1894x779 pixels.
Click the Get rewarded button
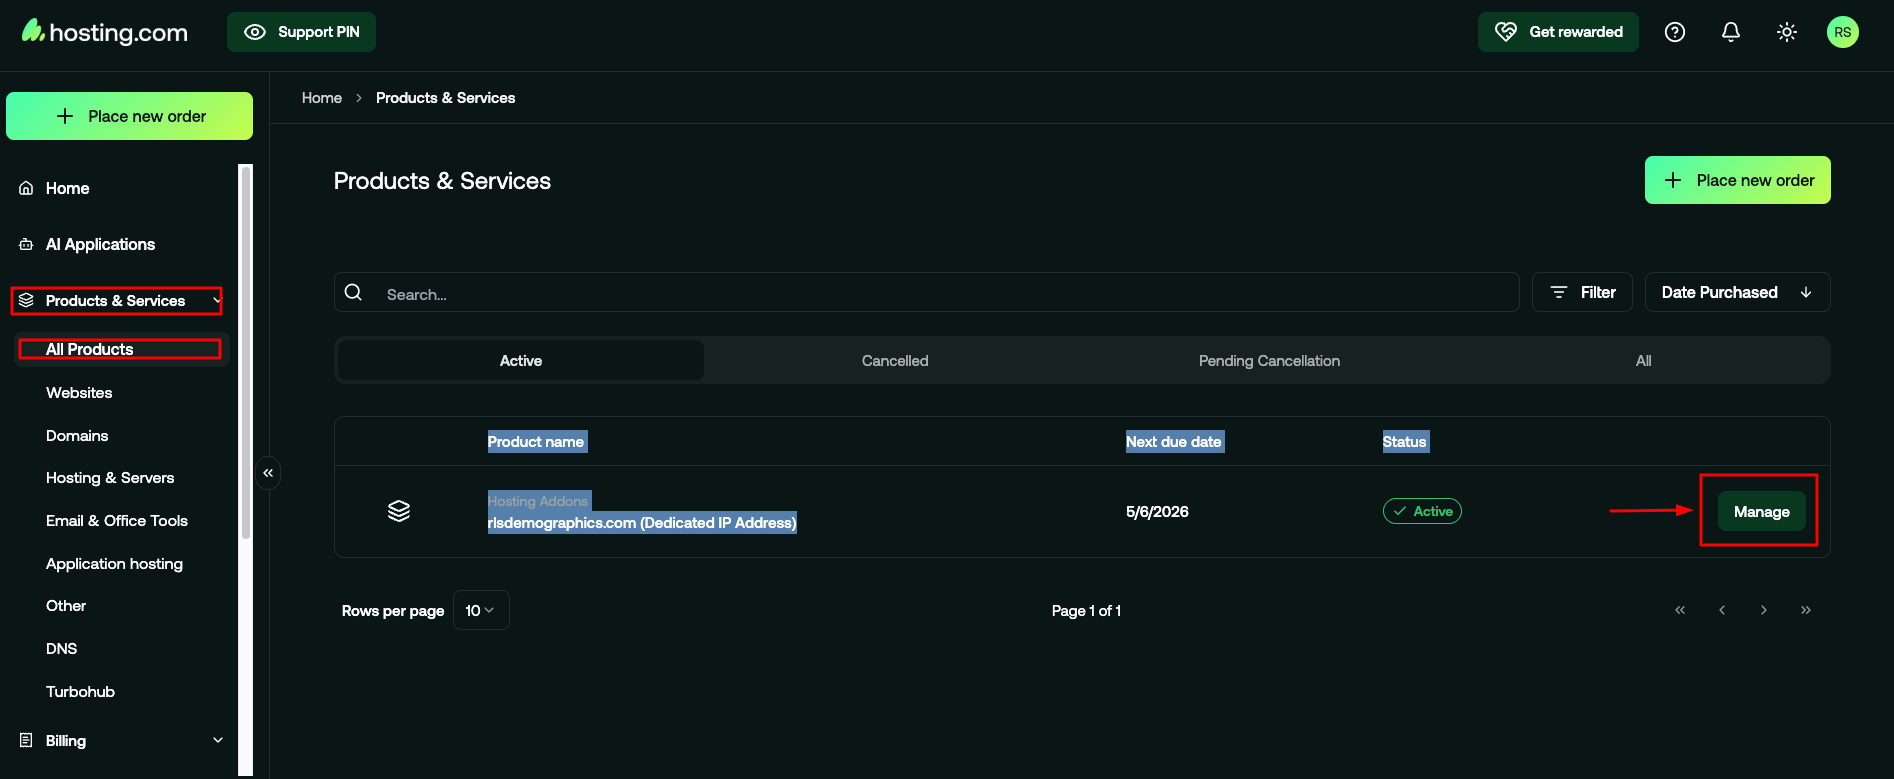(1558, 32)
